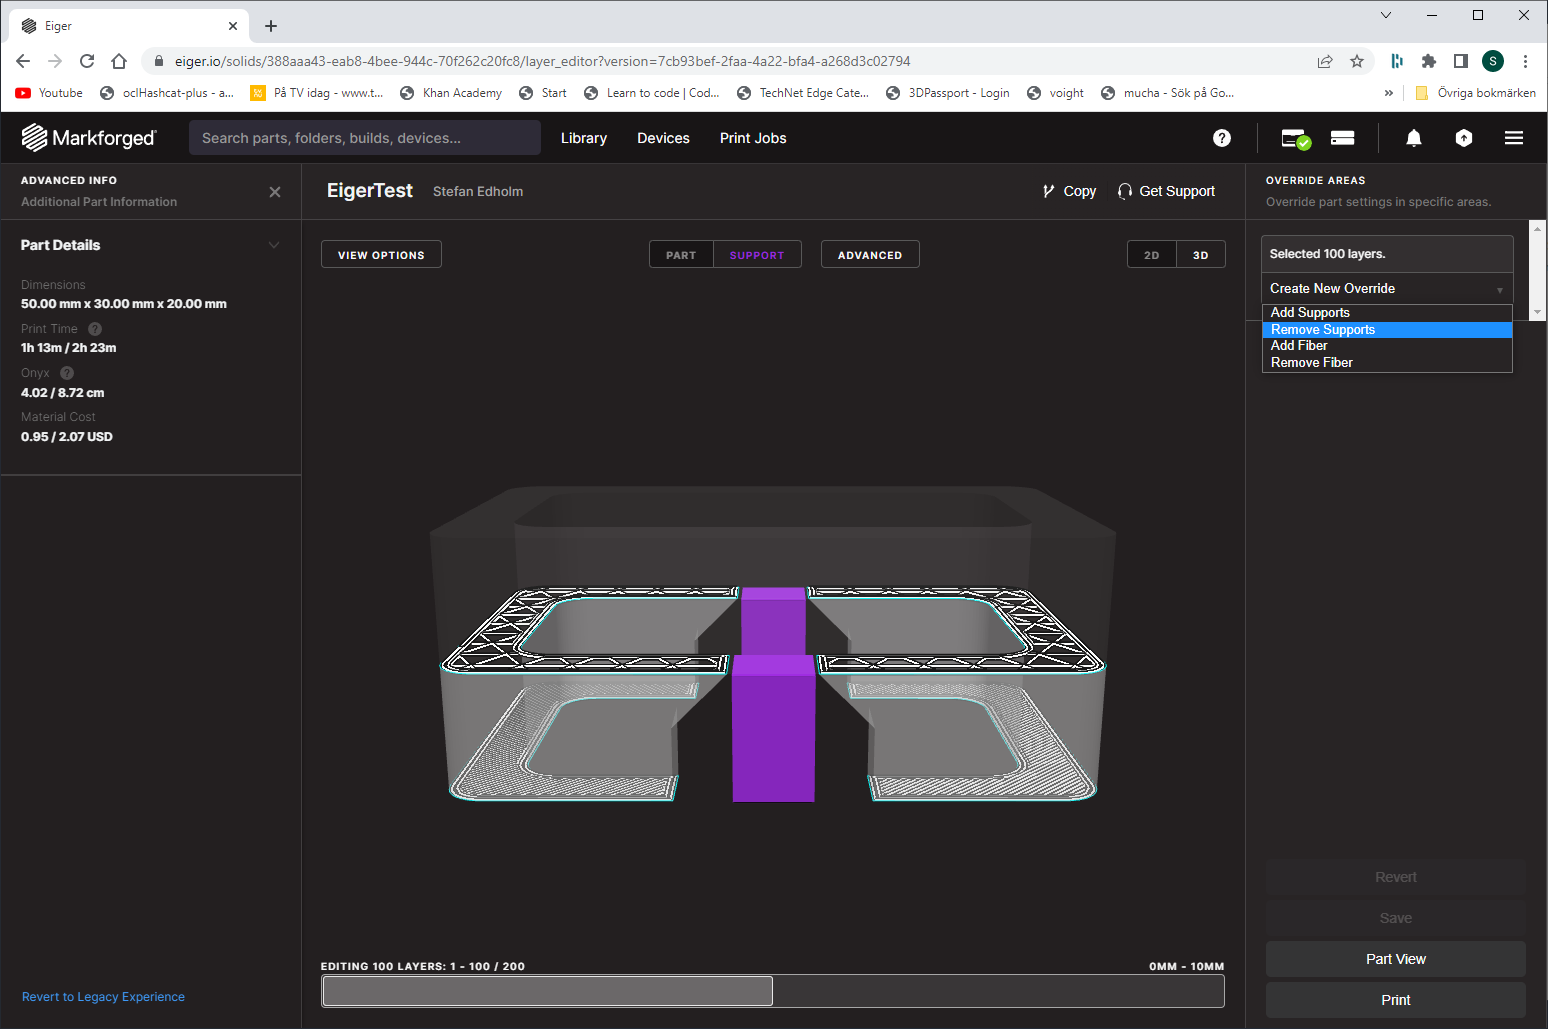Switch view to 2D
Screen dimensions: 1548x1029
pos(1151,255)
